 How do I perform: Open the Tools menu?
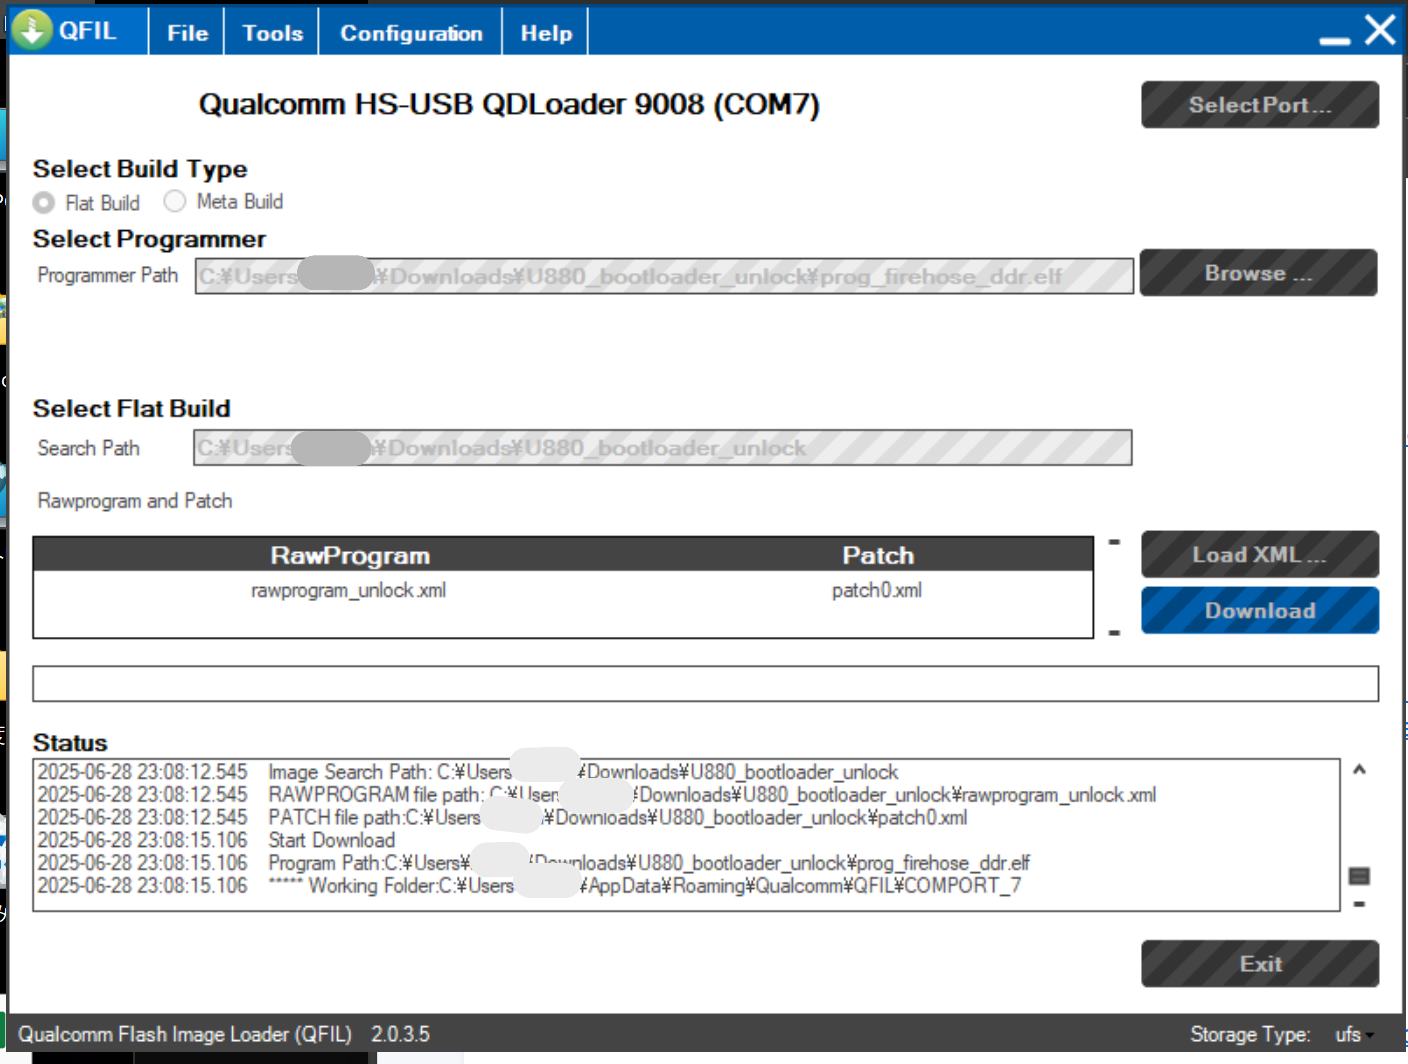pyautogui.click(x=272, y=33)
